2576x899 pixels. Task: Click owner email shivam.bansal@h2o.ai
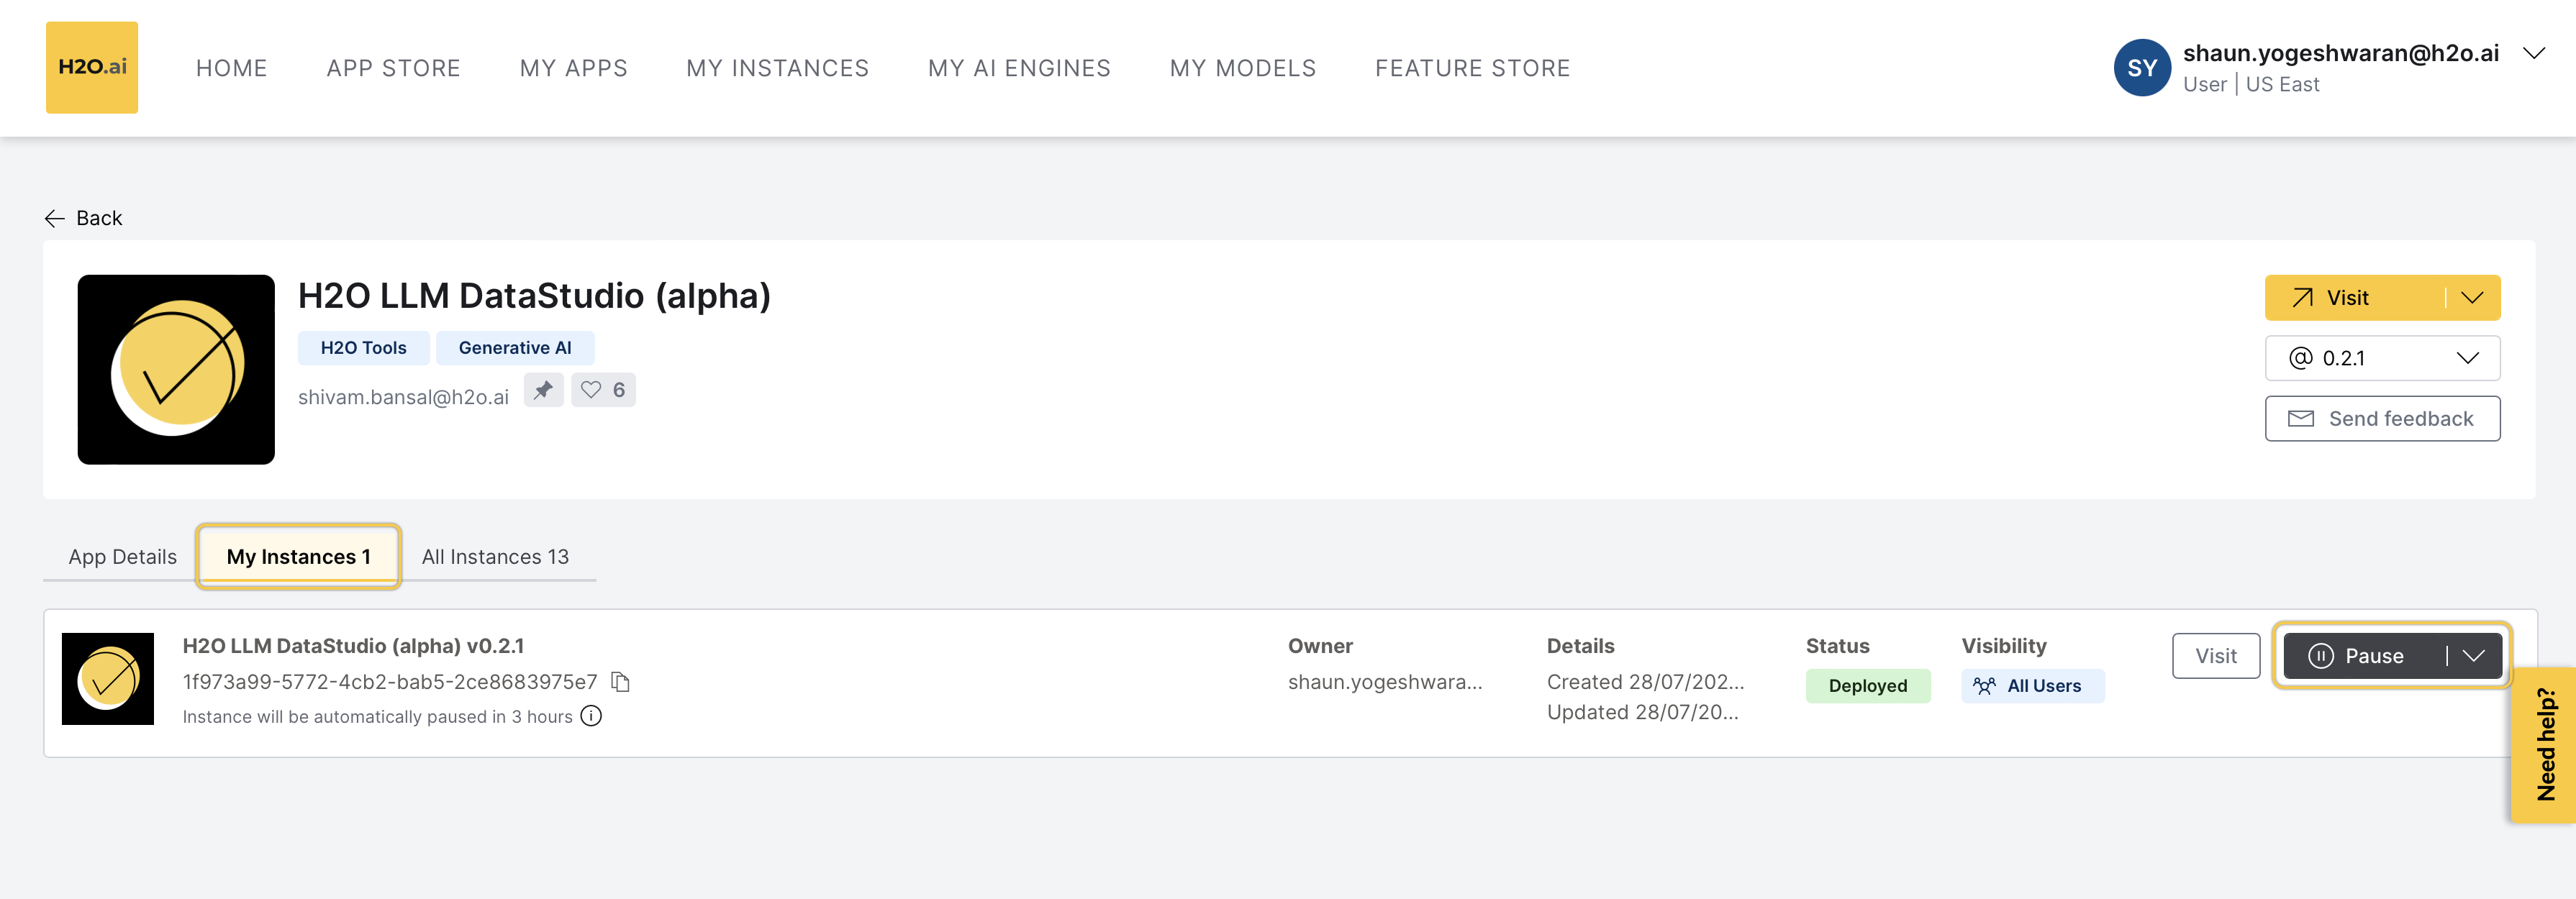403,397
